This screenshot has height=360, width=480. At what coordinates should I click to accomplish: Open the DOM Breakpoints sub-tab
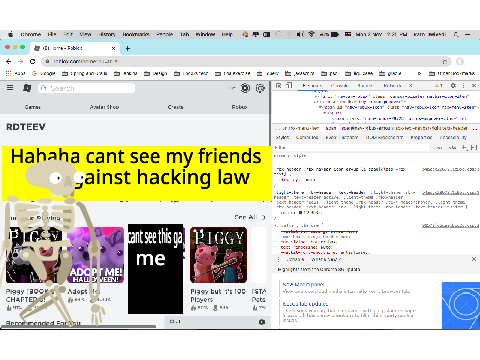point(384,137)
